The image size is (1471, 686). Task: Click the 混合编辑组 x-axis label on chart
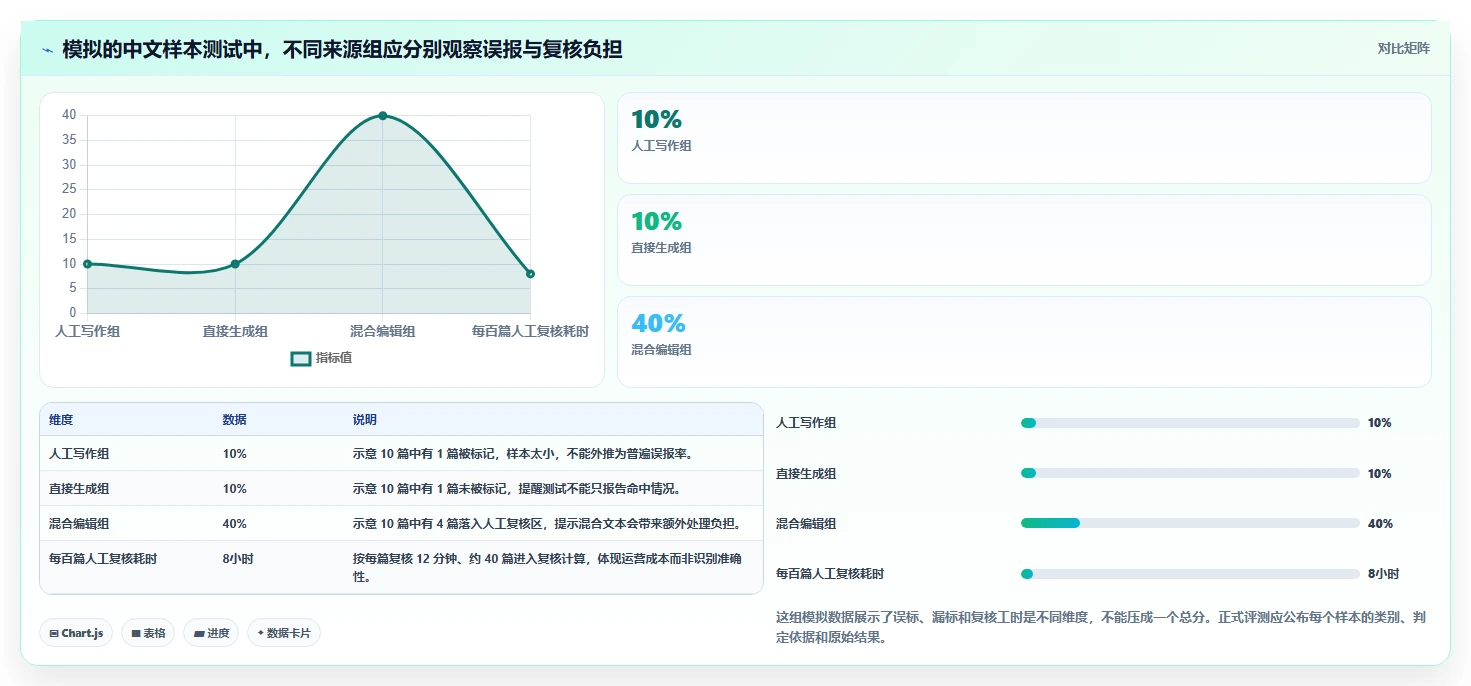[383, 331]
